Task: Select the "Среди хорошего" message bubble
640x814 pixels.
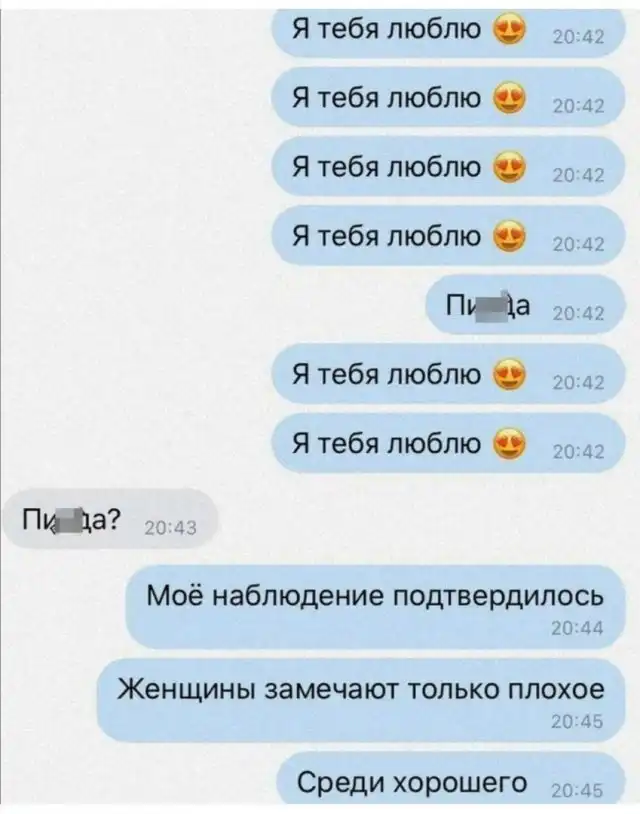Action: coord(451,781)
